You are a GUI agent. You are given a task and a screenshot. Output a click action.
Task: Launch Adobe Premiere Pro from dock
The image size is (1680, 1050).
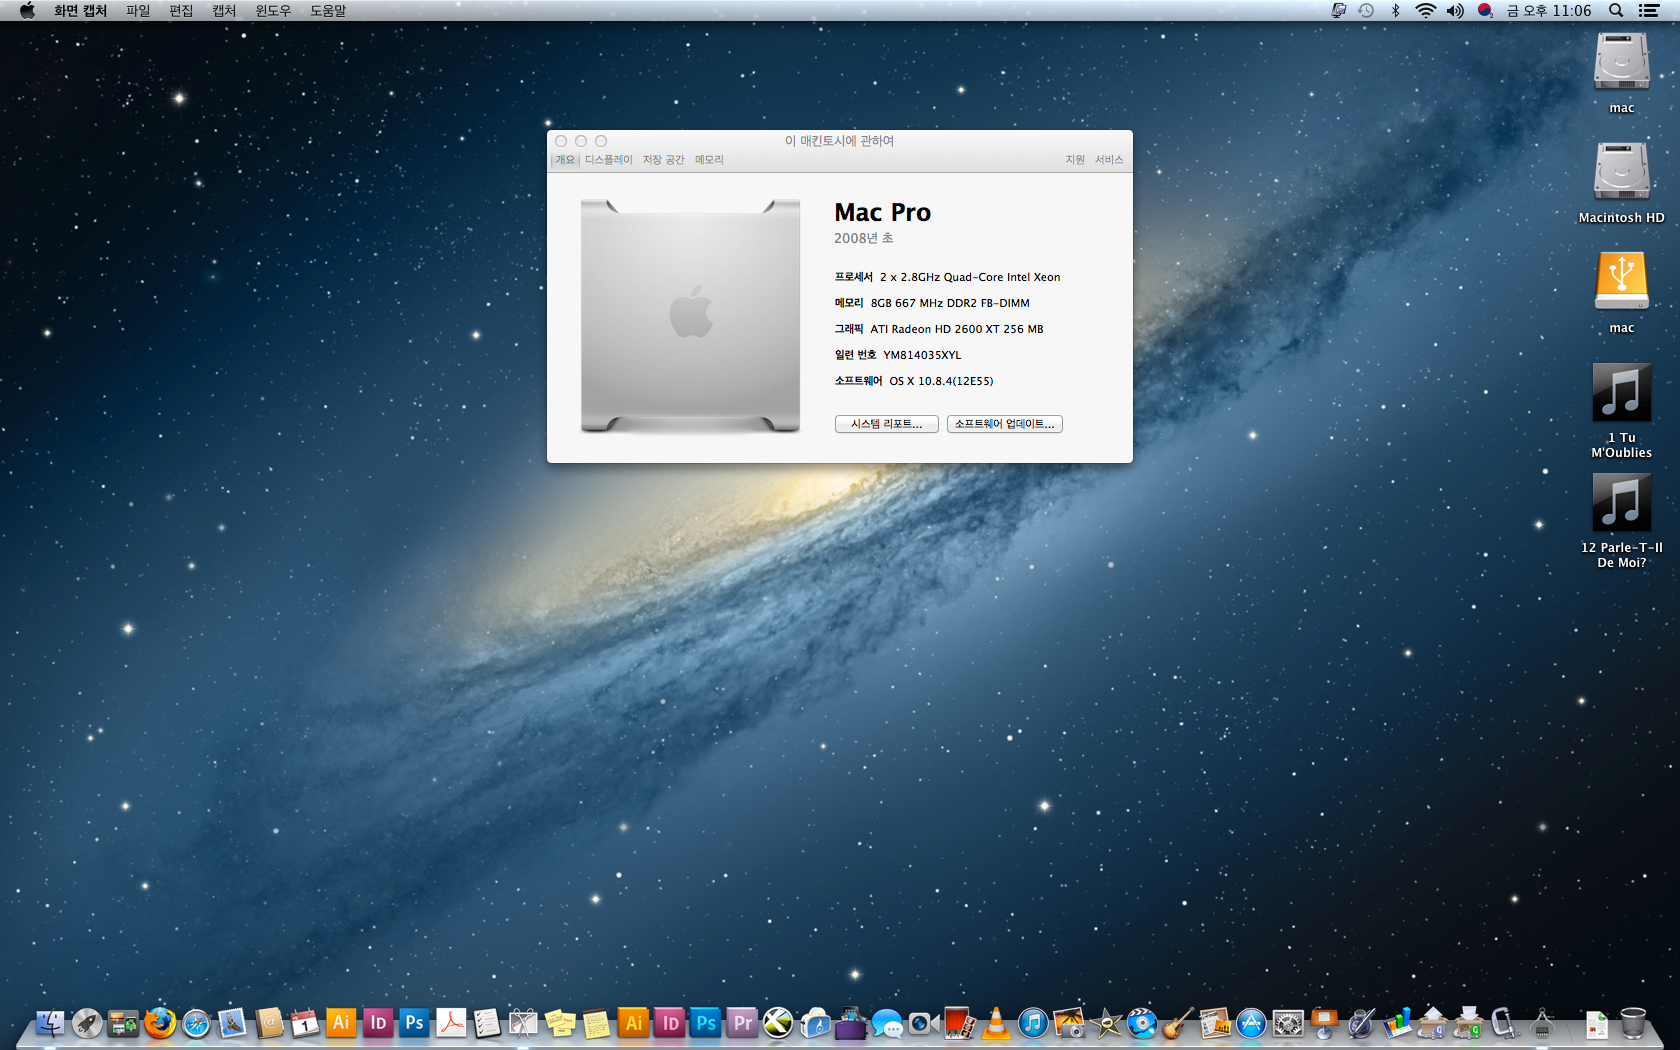[x=742, y=1023]
